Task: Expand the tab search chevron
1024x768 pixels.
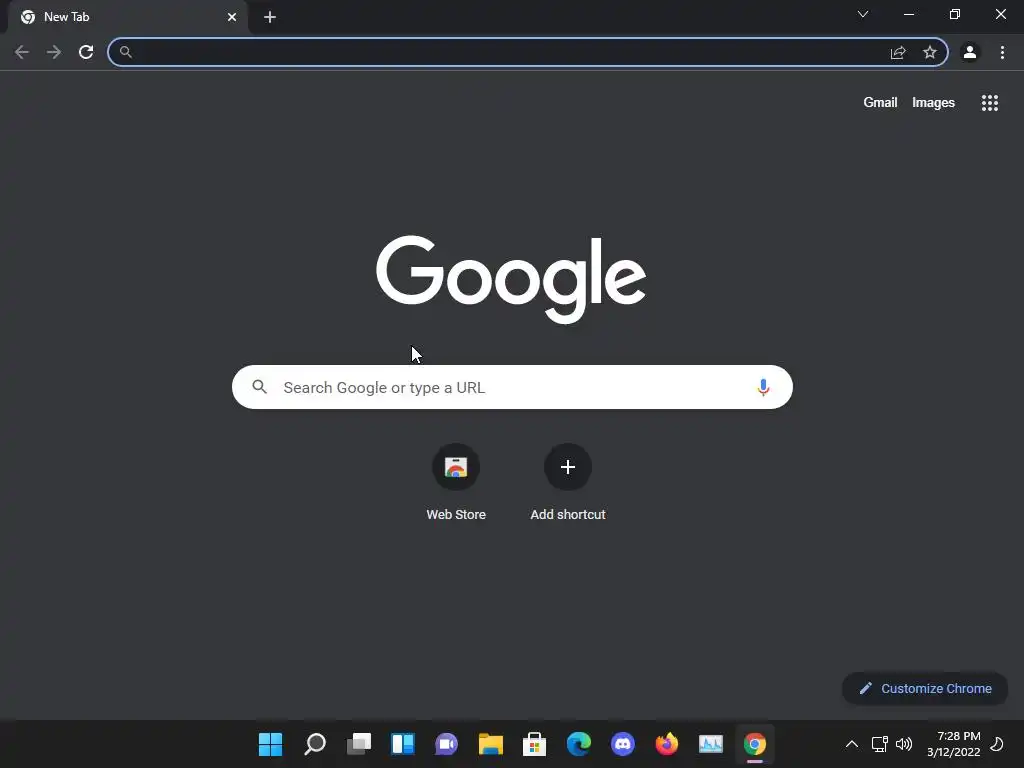Action: (x=863, y=14)
